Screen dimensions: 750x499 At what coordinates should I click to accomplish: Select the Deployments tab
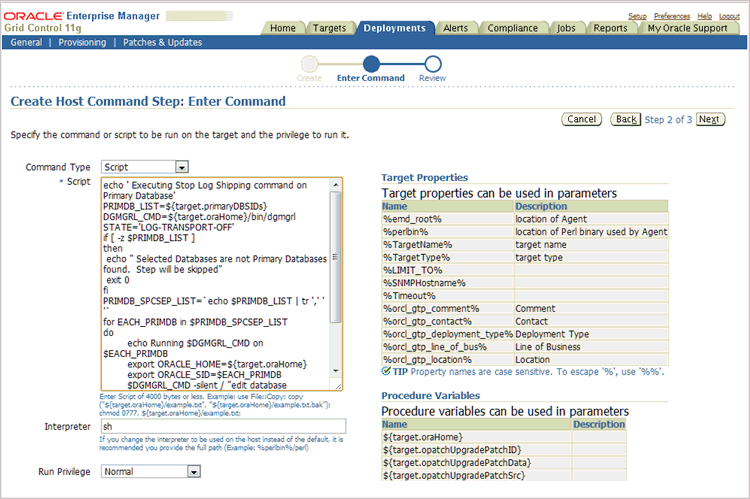point(394,28)
